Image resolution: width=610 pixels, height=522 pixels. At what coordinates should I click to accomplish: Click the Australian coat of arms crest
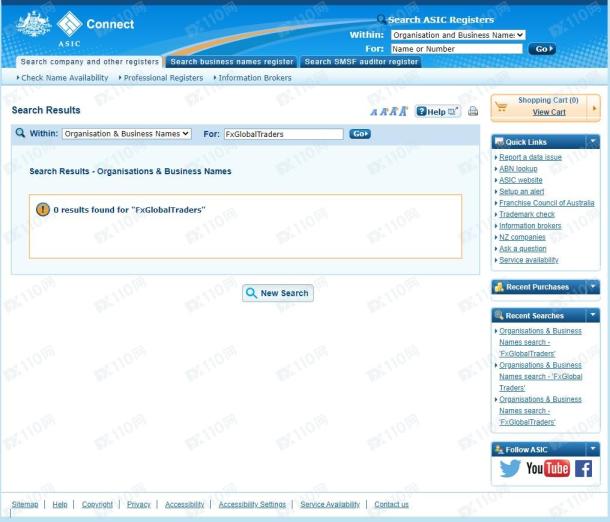(34, 24)
